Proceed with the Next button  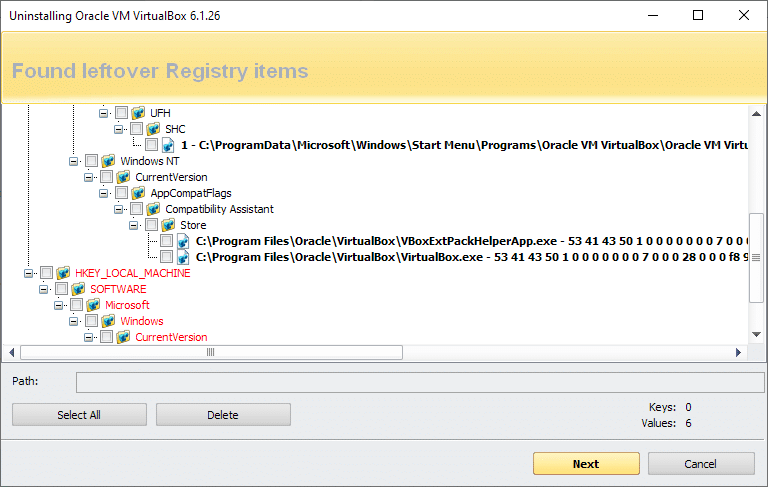[586, 463]
